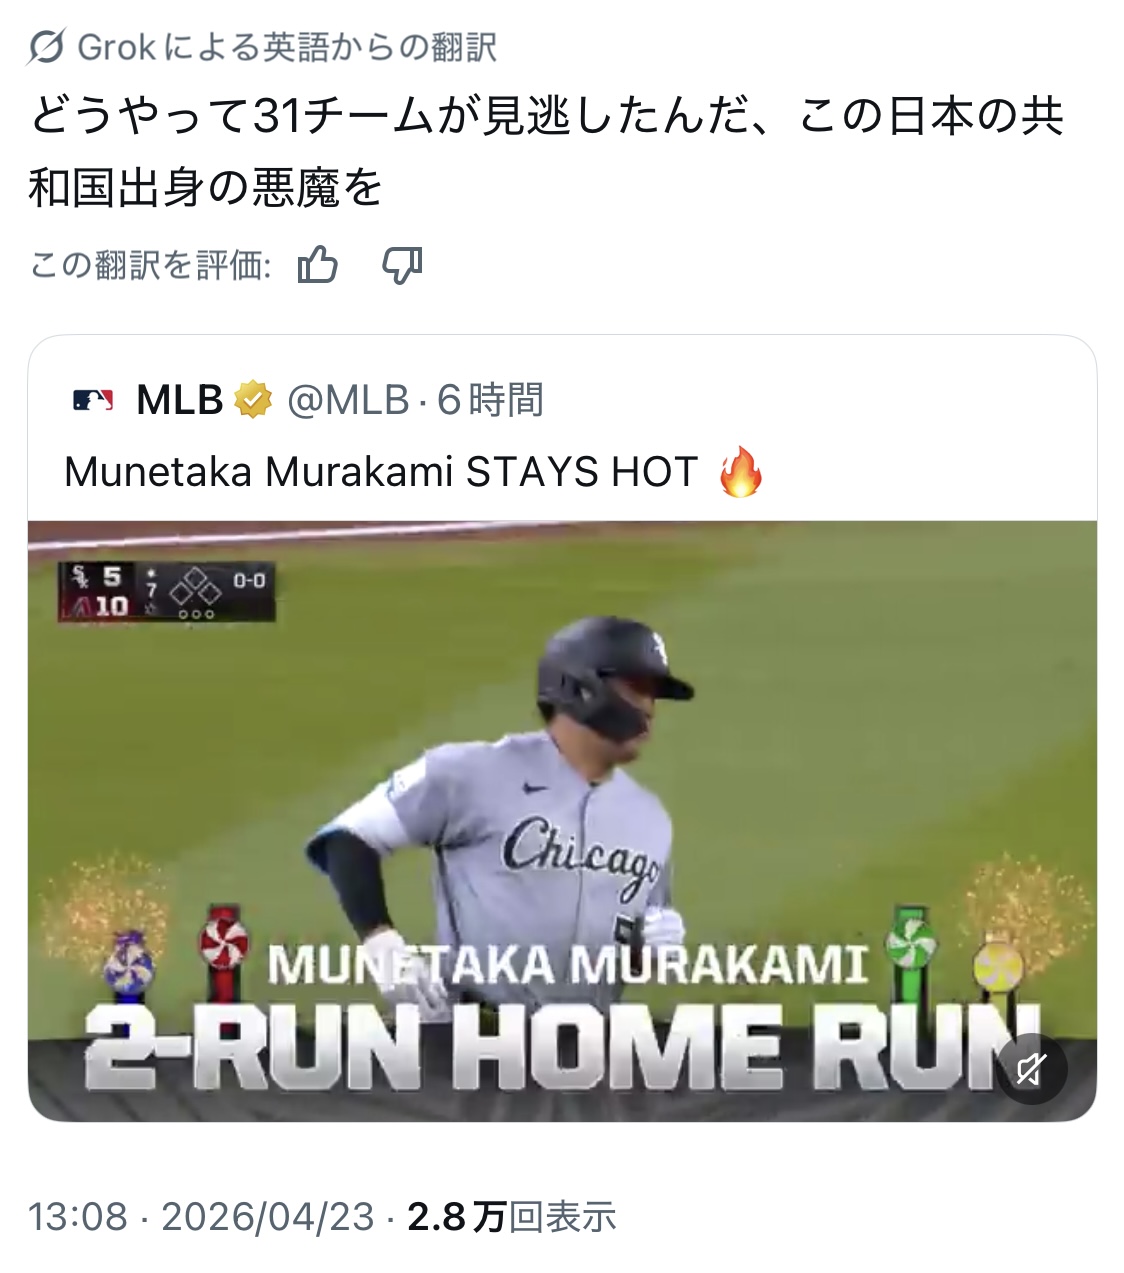Tap the Grok translation icon

[x=46, y=47]
